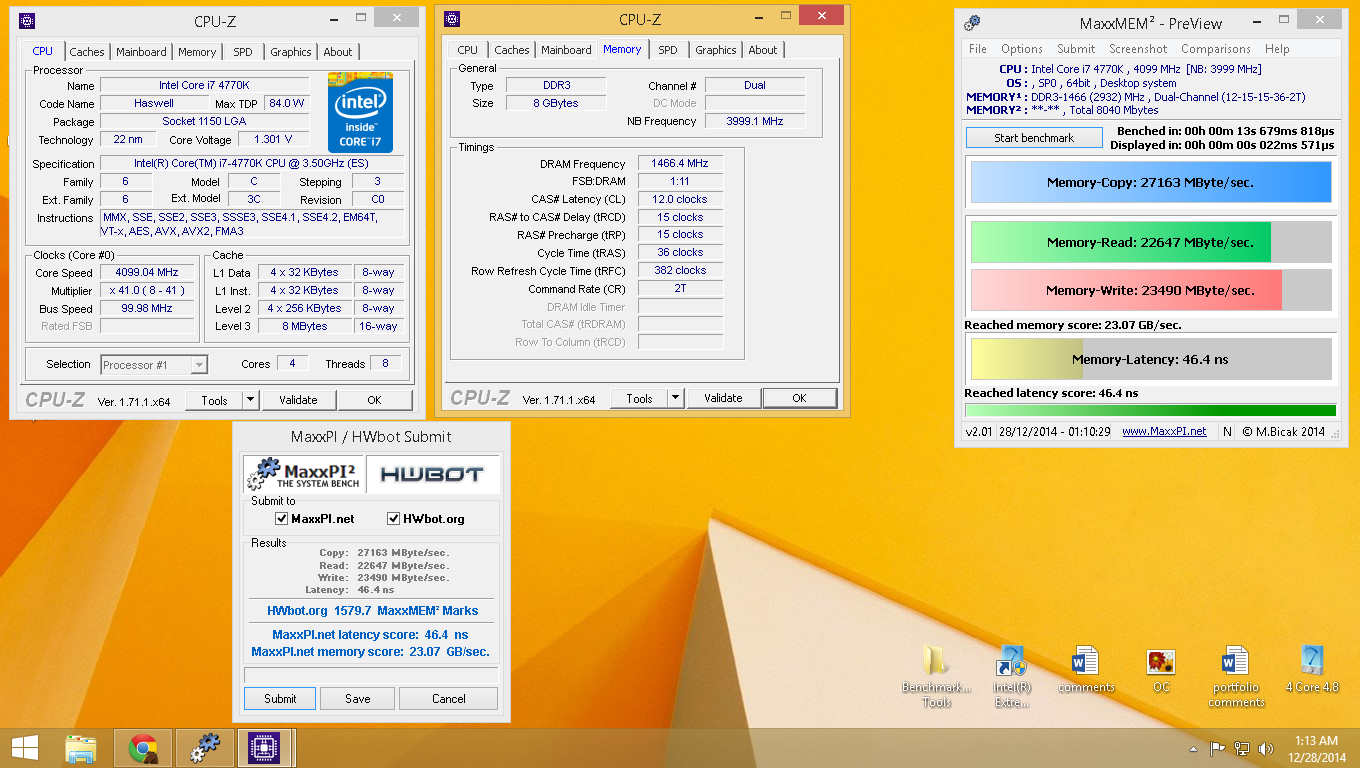Open About tab in processor CPU-Z window
Viewport: 1360px width, 768px height.
[338, 52]
